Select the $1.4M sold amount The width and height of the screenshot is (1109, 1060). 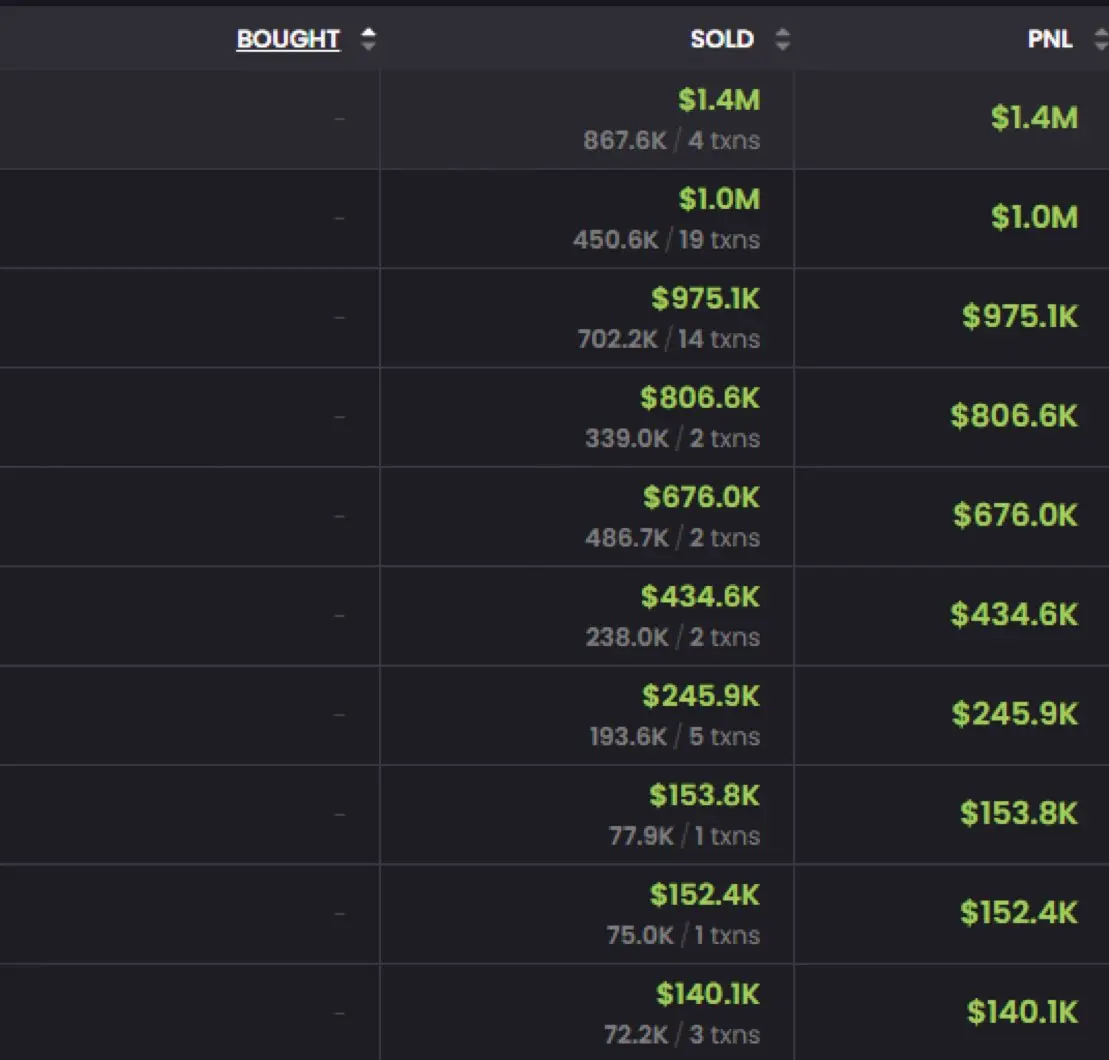(x=719, y=100)
